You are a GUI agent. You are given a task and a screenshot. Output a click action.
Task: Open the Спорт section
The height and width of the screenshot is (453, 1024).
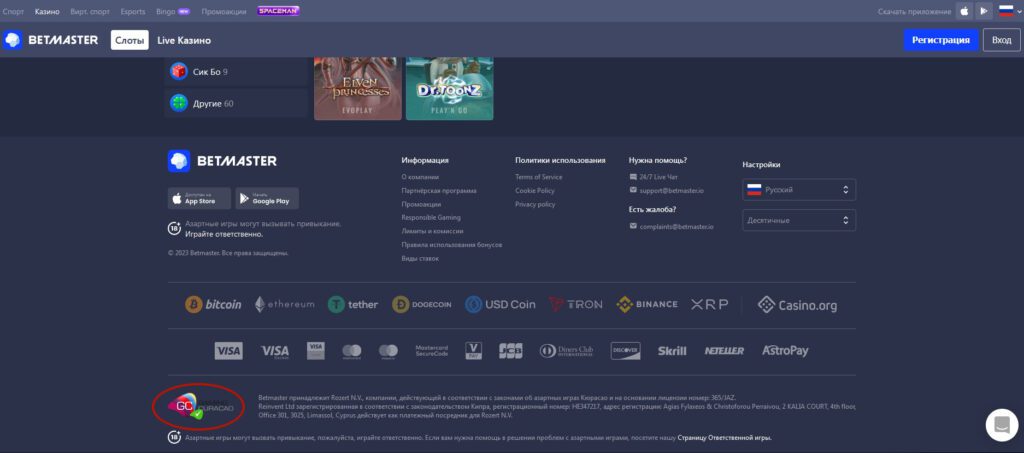13,12
